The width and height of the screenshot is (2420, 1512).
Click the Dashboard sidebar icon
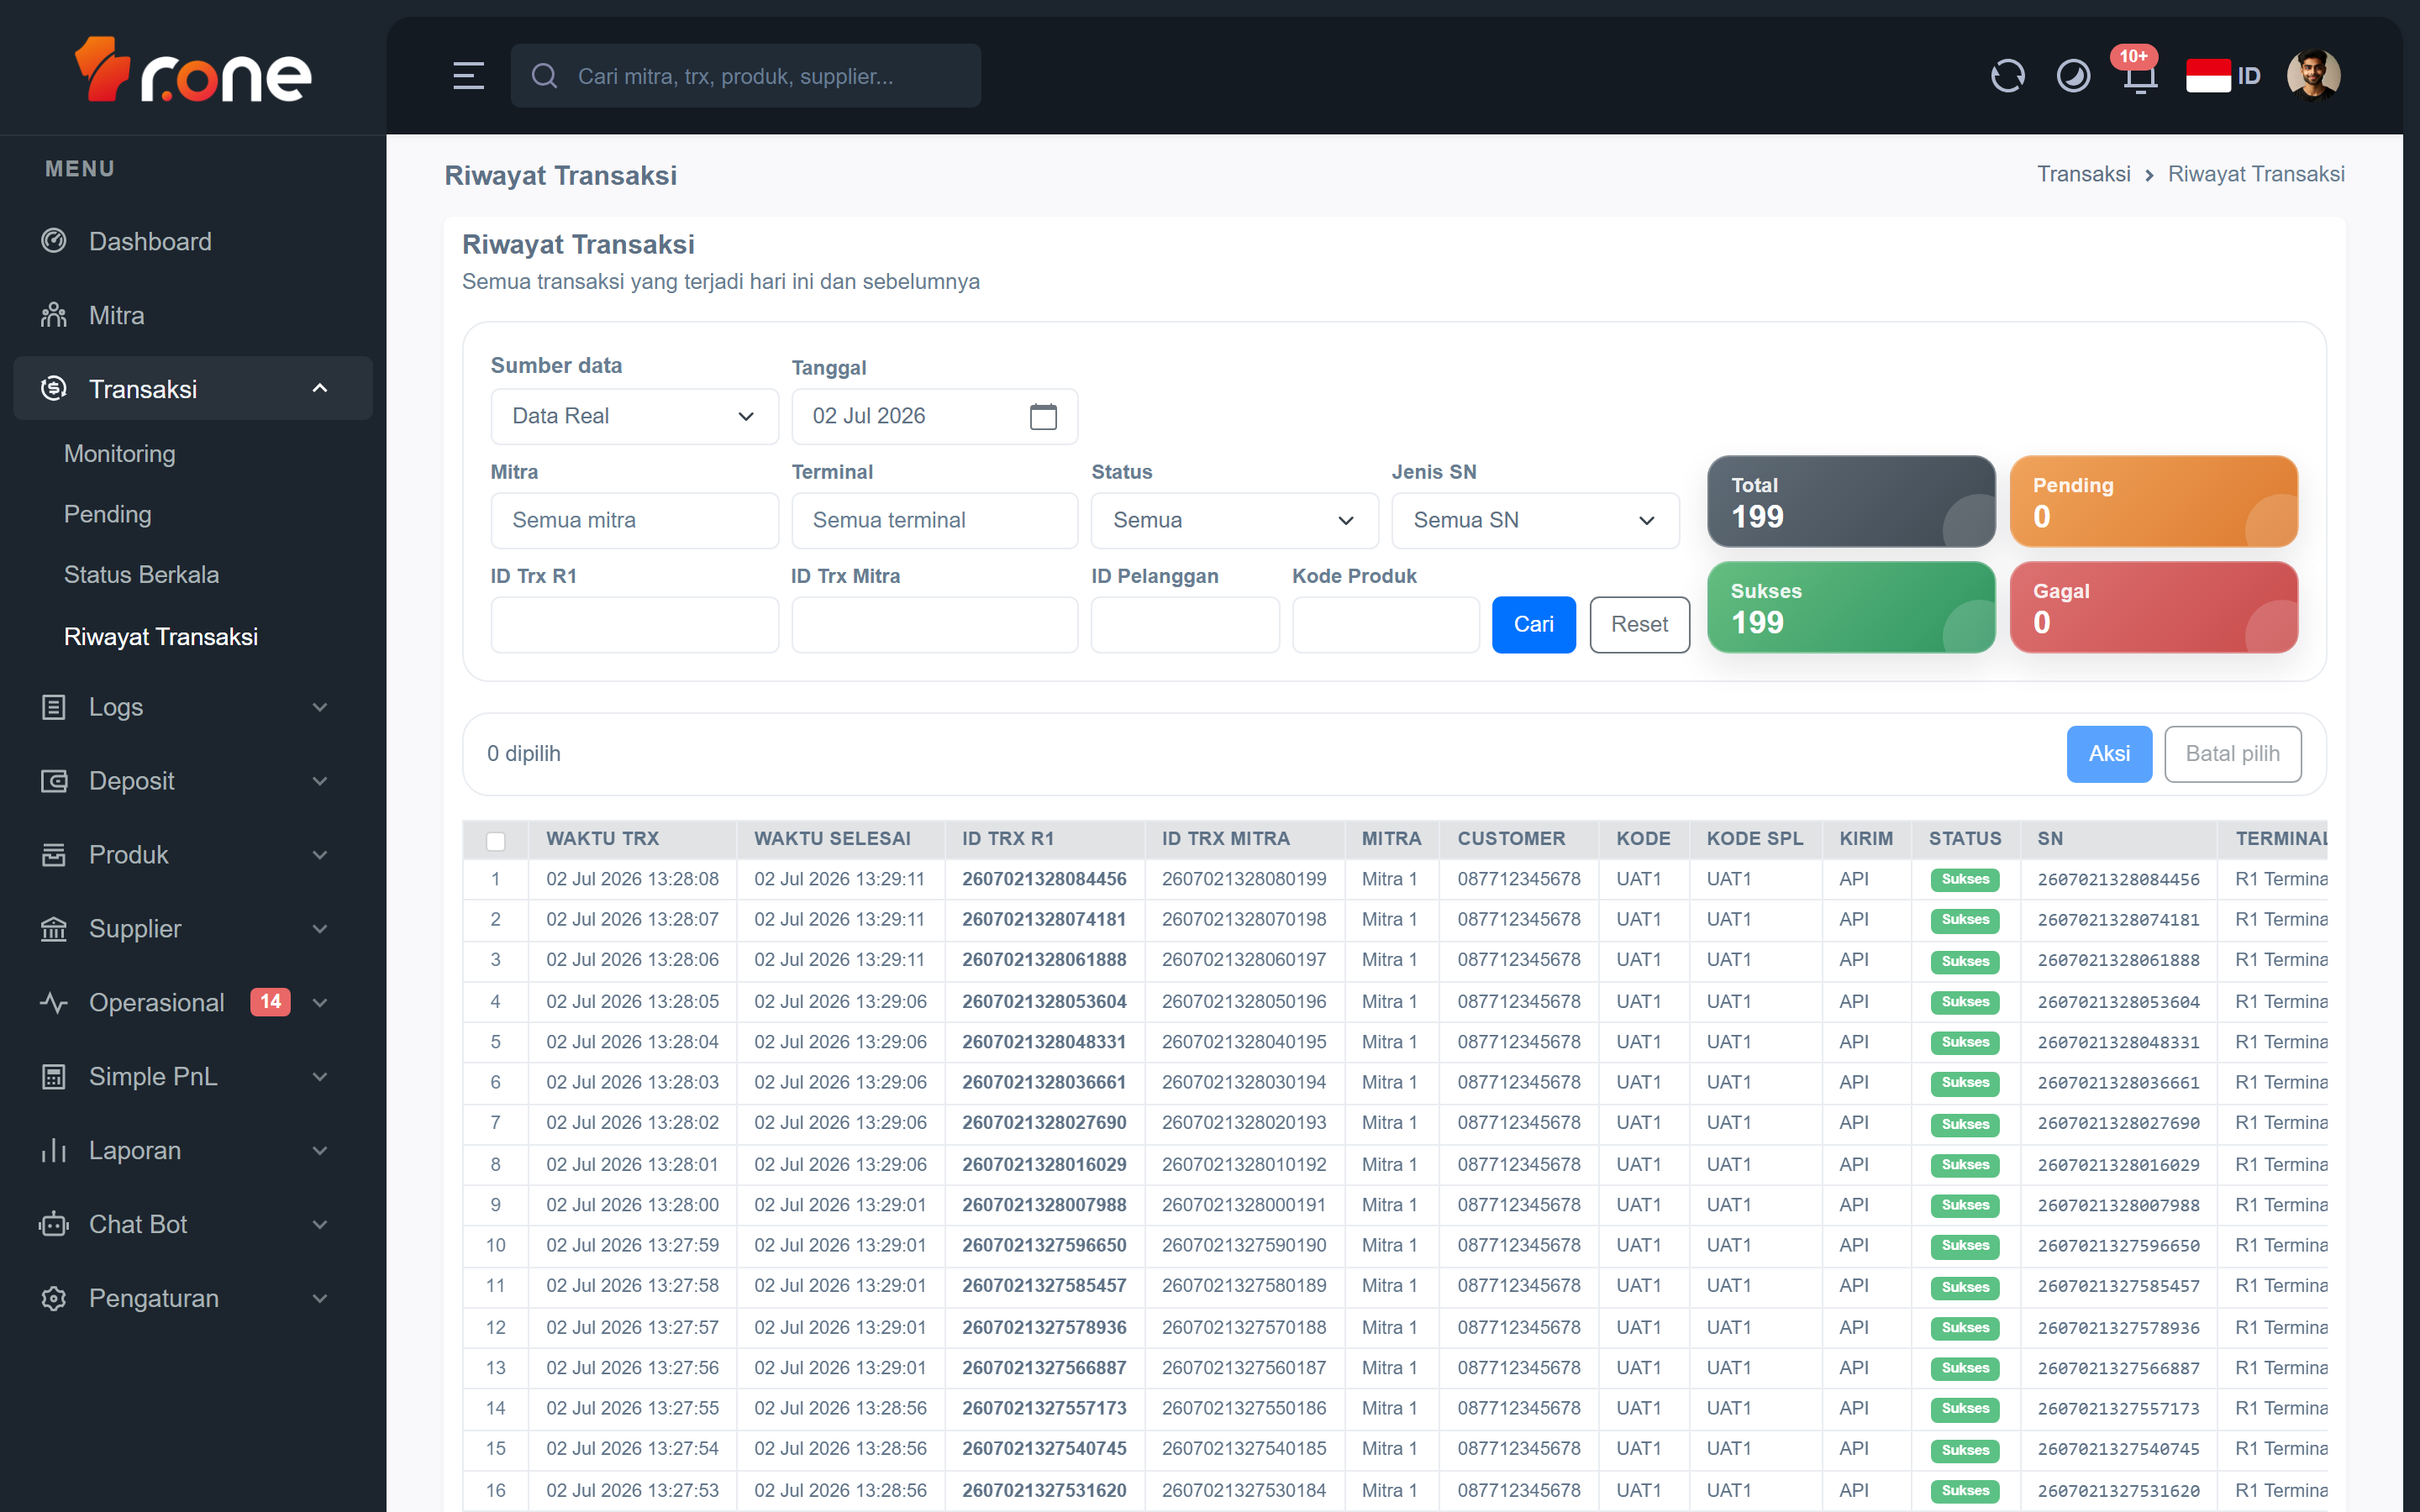tap(54, 241)
